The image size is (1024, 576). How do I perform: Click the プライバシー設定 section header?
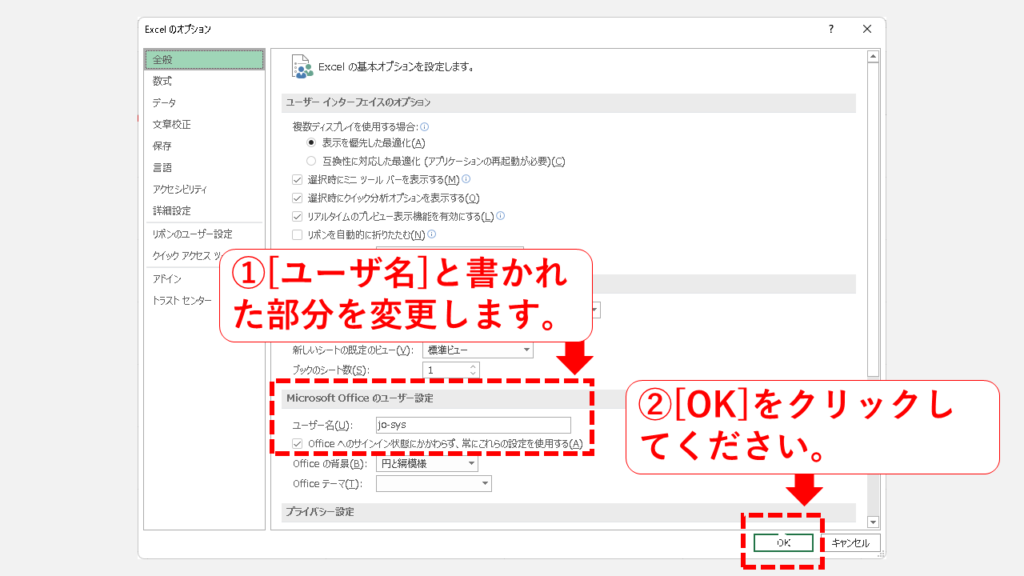coord(569,512)
